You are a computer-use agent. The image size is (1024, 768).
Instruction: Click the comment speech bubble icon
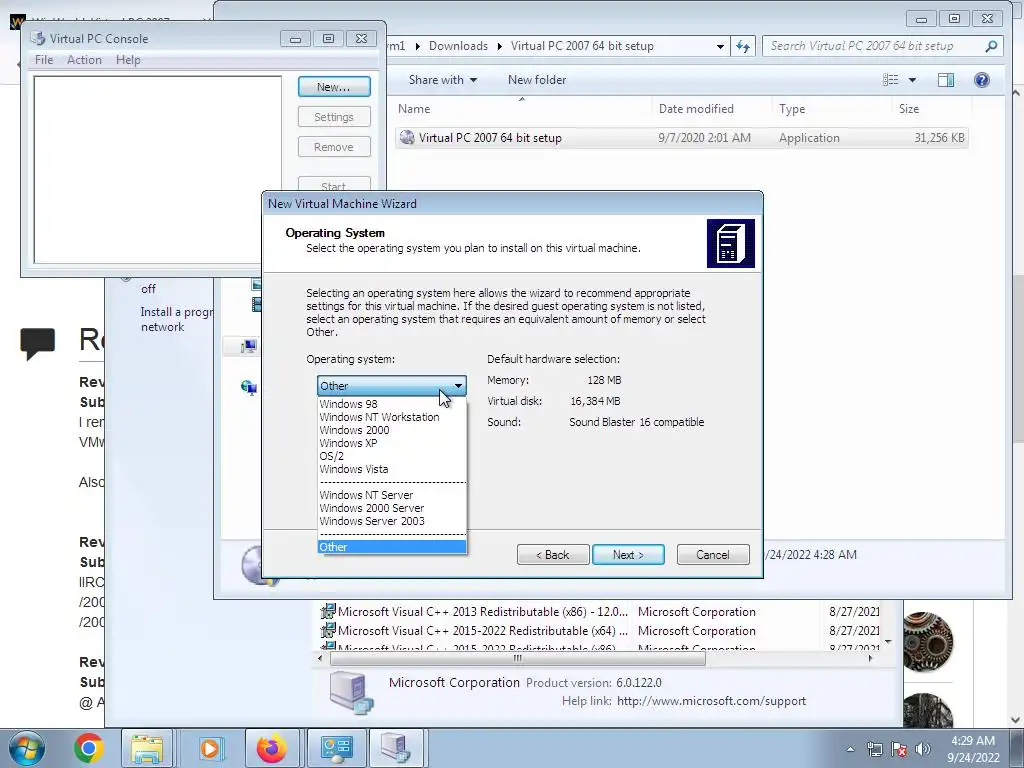click(x=38, y=344)
